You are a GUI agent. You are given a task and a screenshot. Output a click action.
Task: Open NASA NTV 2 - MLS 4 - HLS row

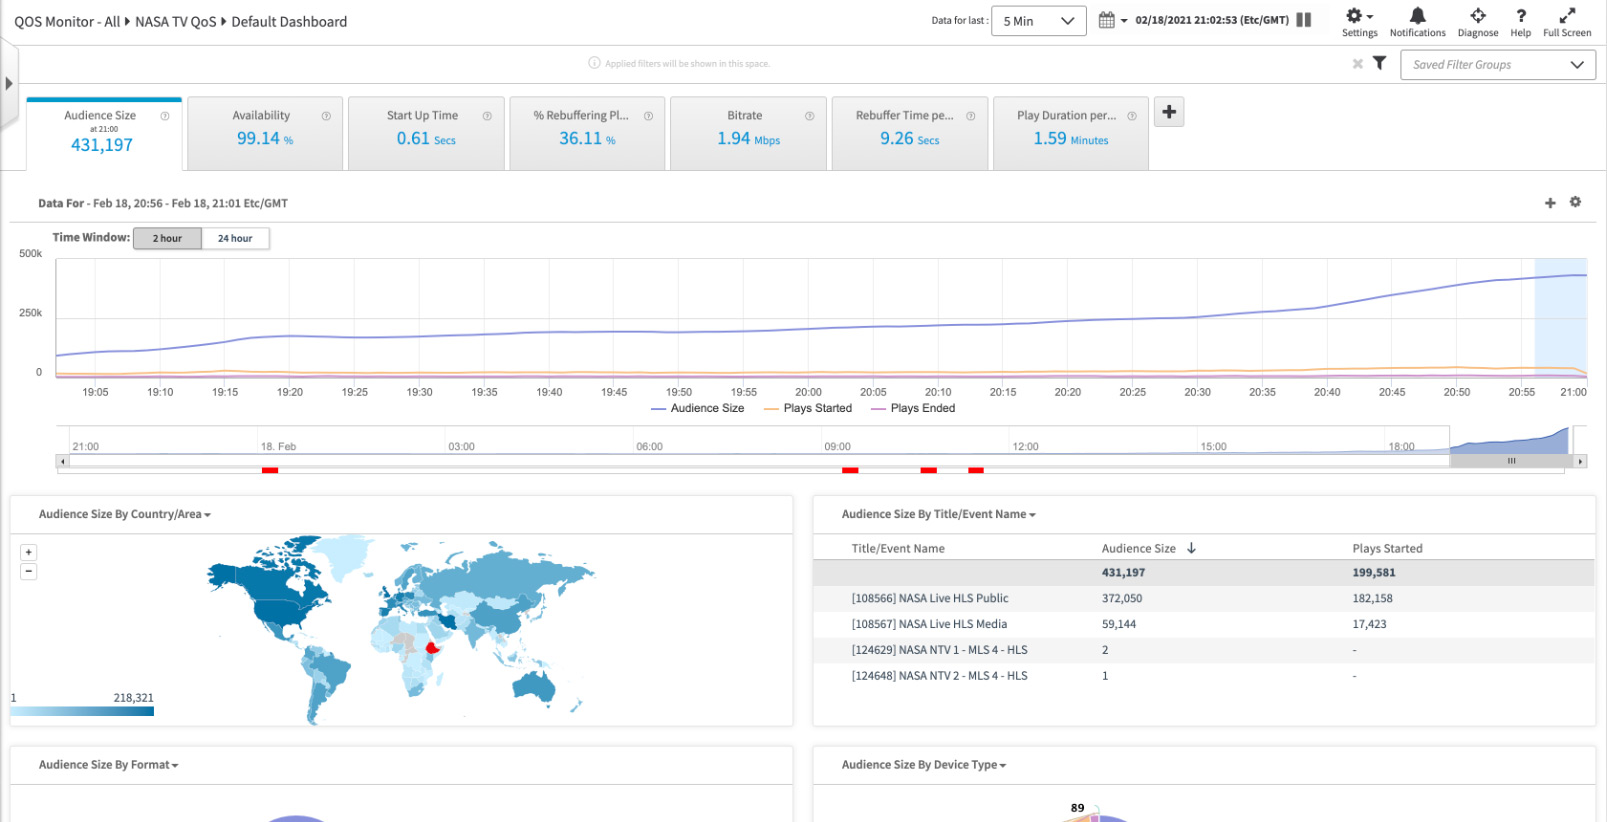(1203, 676)
